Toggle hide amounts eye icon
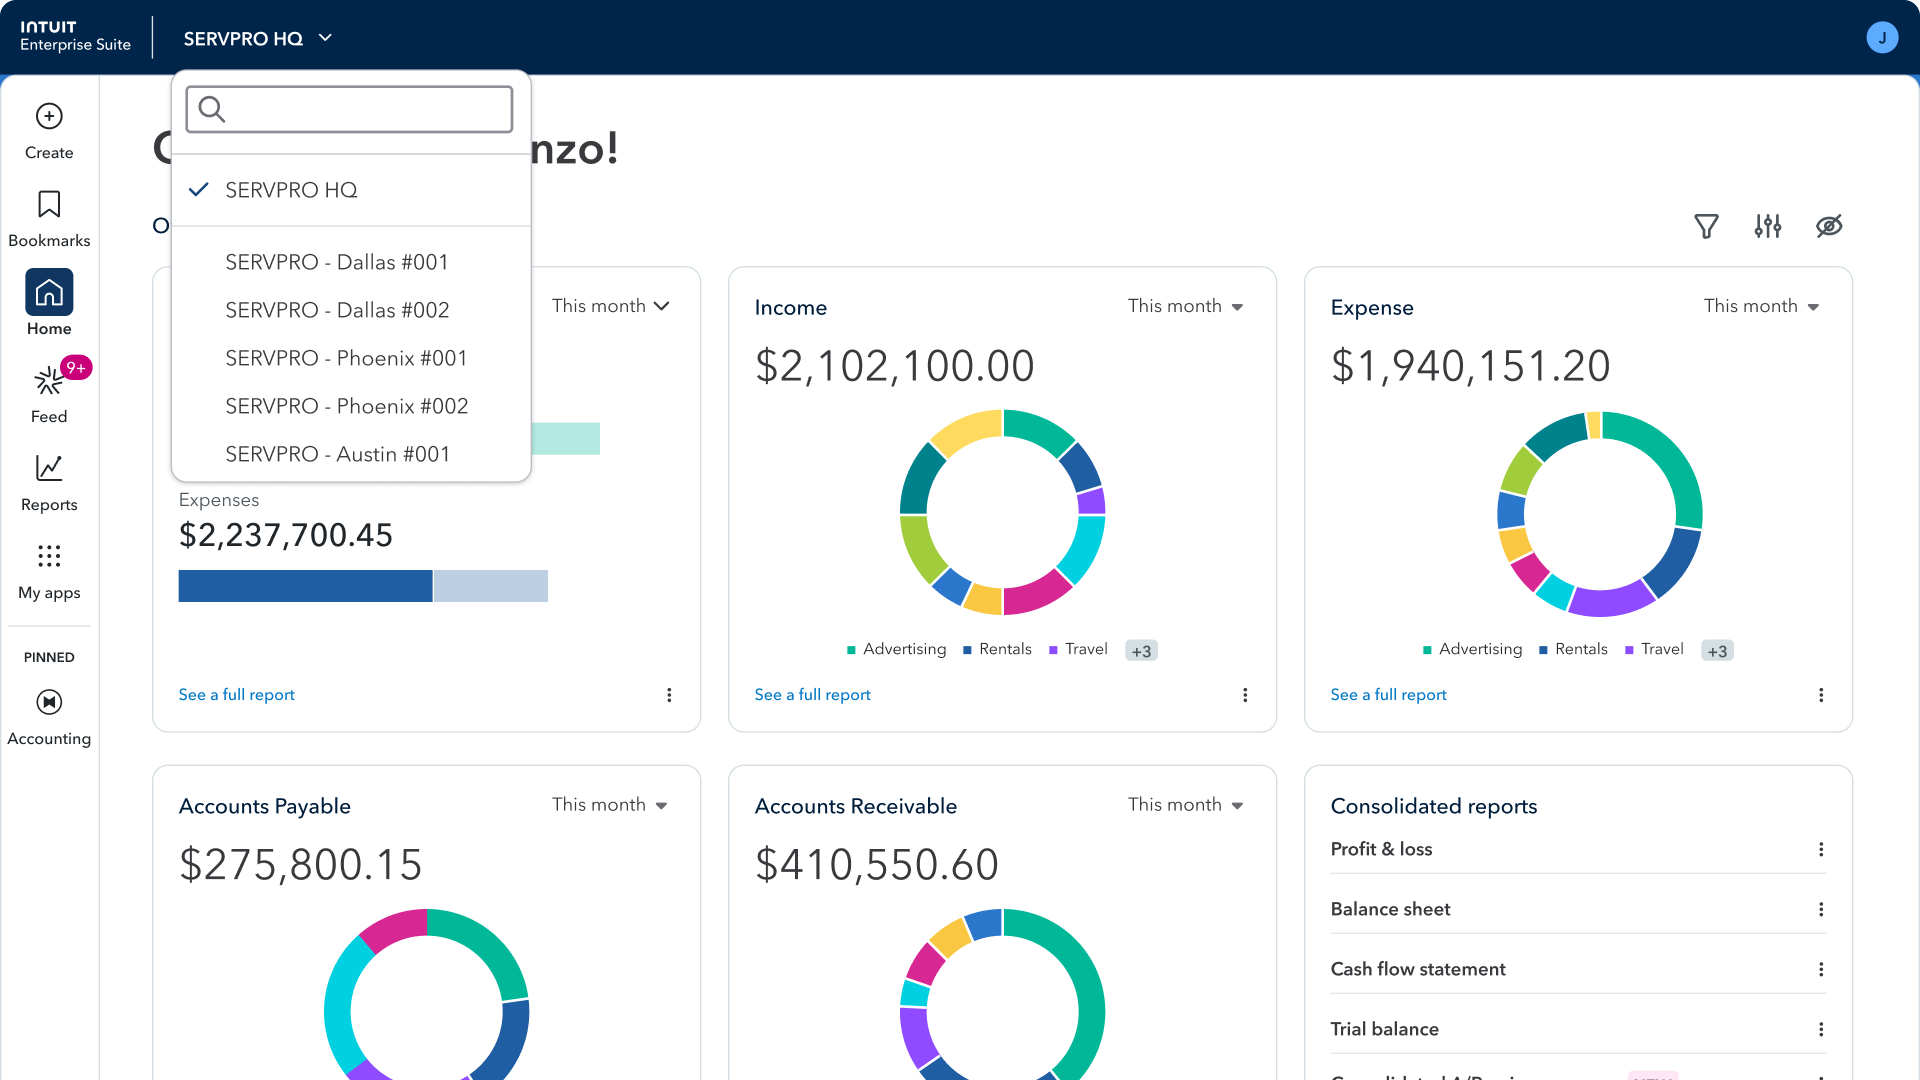Image resolution: width=1920 pixels, height=1080 pixels. click(1829, 226)
